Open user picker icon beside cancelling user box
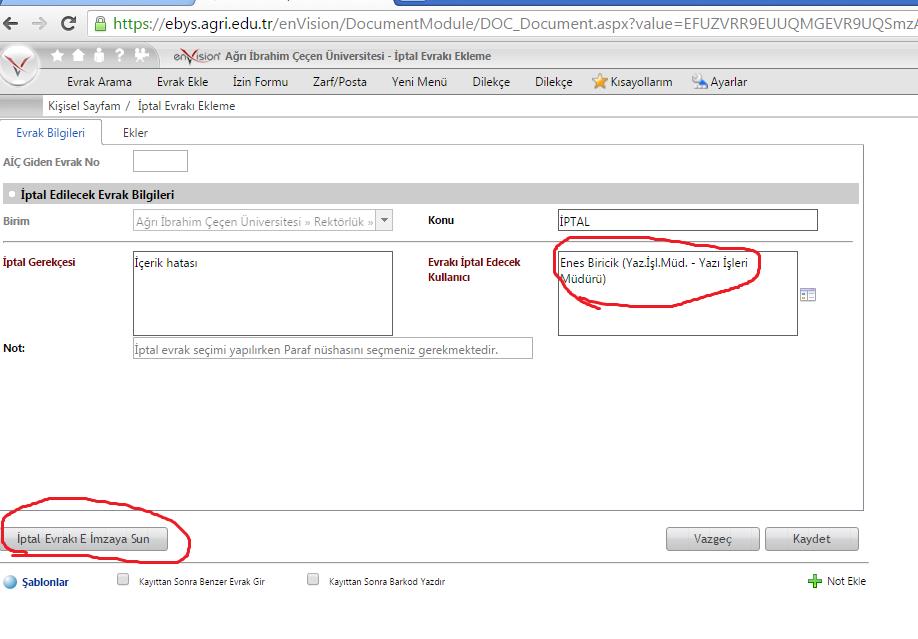The height and width of the screenshot is (639, 918). (808, 294)
